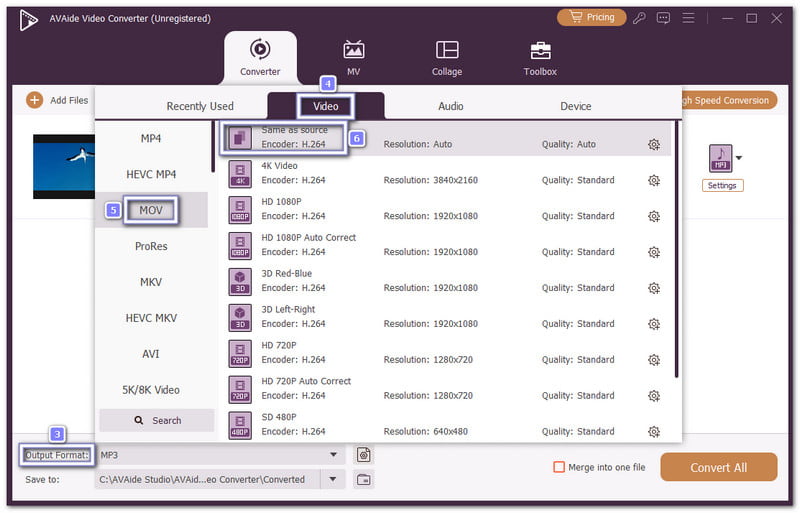
Task: Choose MP4 format in the list
Action: coord(151,138)
